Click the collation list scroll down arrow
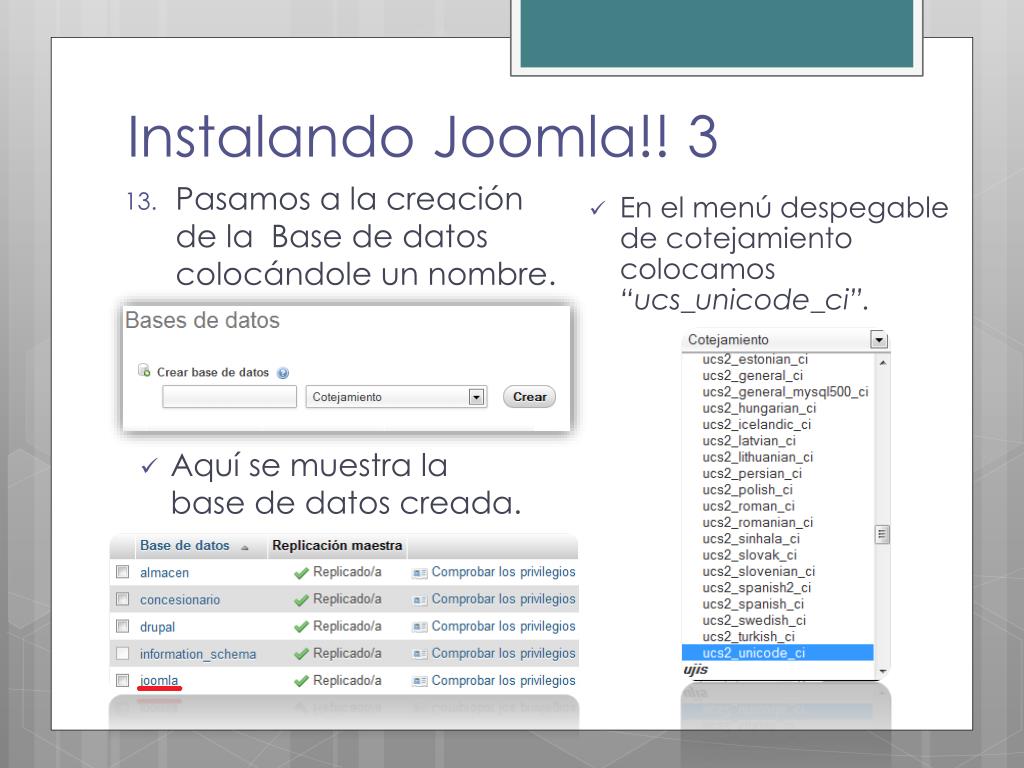 pos(882,671)
